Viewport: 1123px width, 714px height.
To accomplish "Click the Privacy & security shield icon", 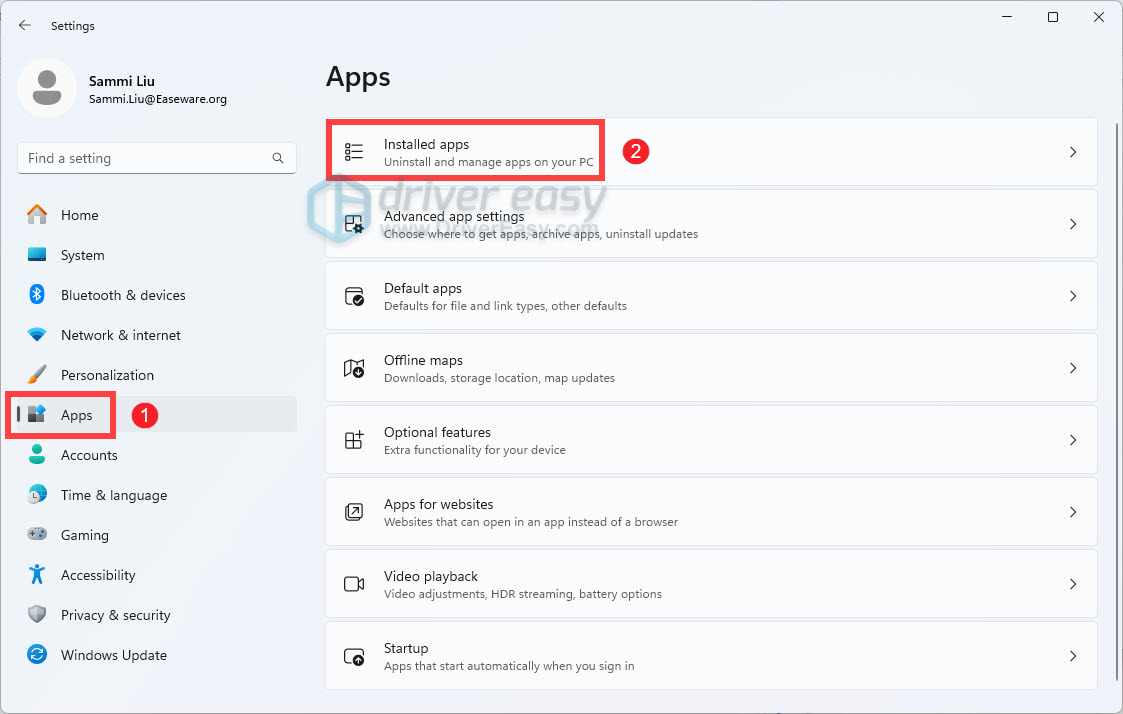I will (x=38, y=614).
